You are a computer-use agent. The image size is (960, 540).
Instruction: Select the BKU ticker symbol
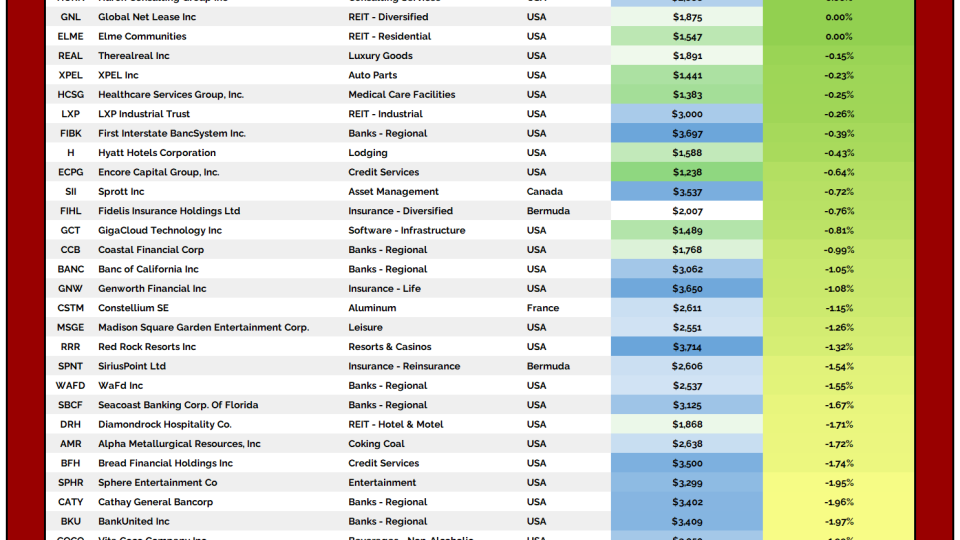tap(71, 522)
